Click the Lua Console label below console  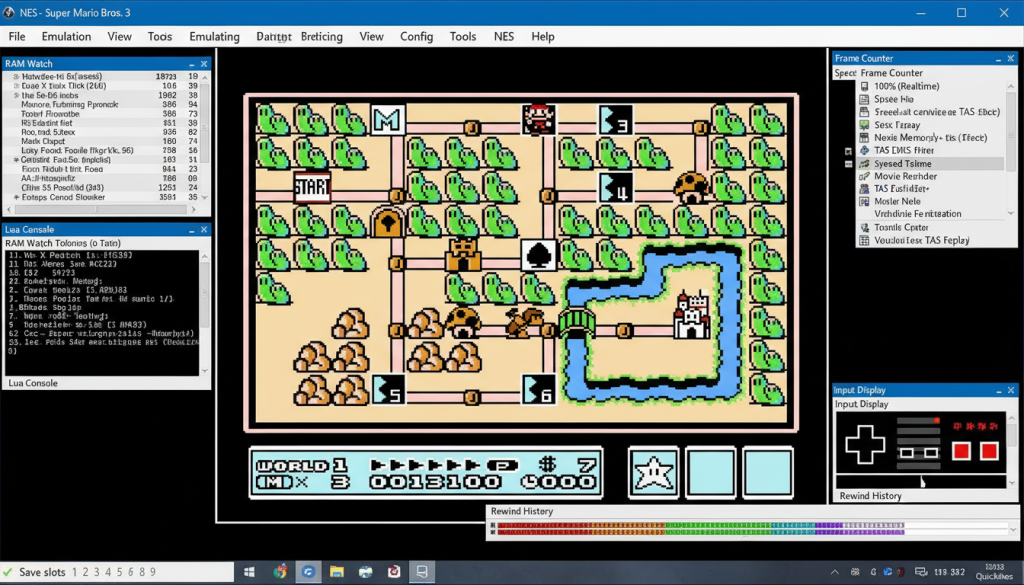[x=33, y=383]
